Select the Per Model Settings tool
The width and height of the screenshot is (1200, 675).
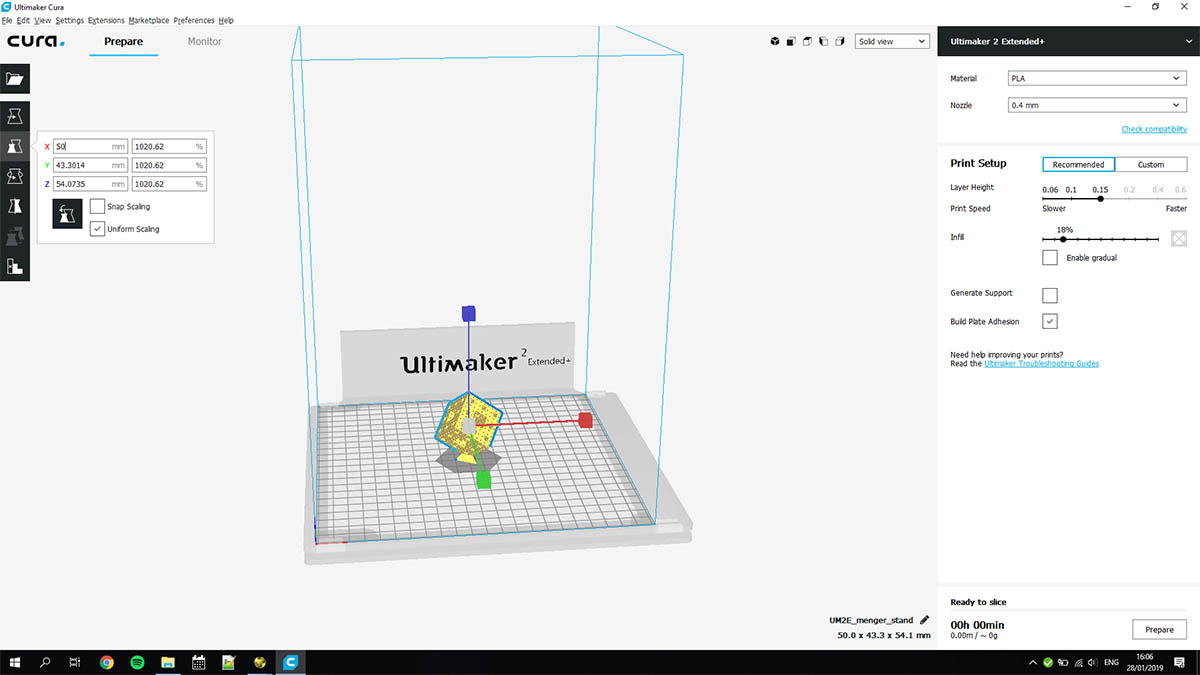[x=15, y=236]
